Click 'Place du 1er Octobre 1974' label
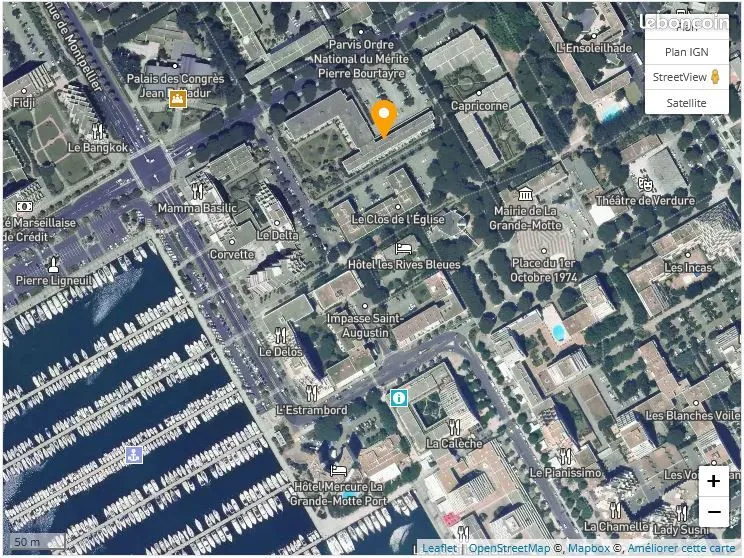744x558 pixels. tap(543, 270)
